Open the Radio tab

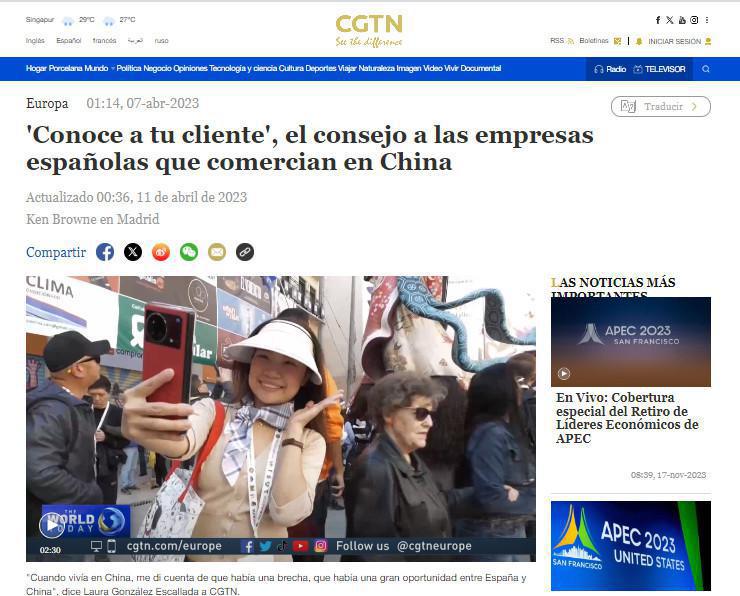611,69
